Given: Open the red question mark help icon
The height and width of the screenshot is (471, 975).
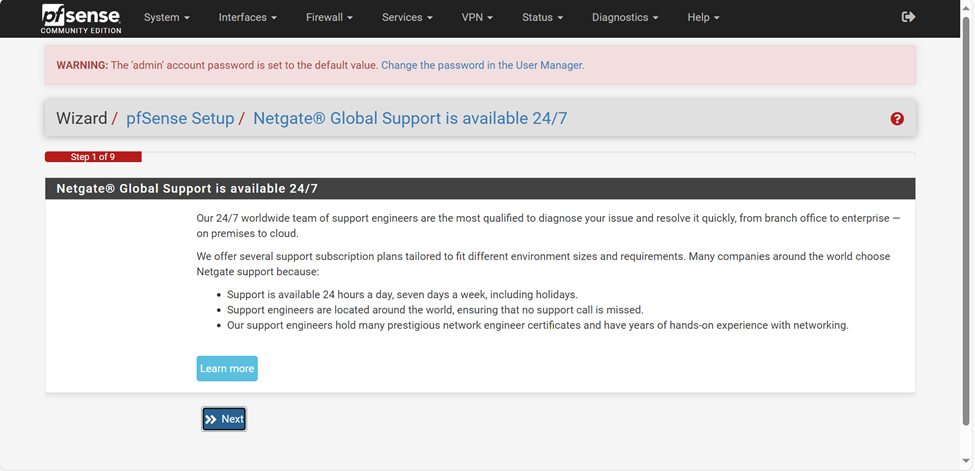Looking at the screenshot, I should (897, 119).
